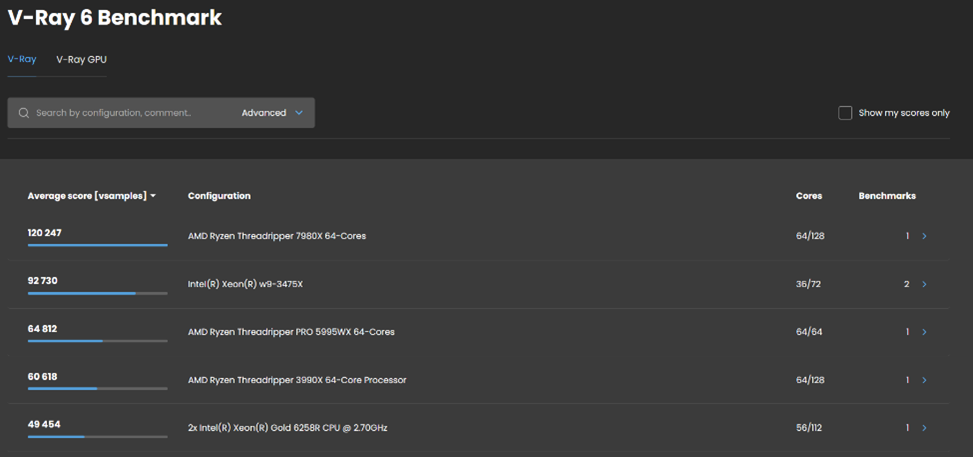The height and width of the screenshot is (457, 973).
Task: Click Intel Xeon w9-3475X configuration entry
Action: (x=245, y=284)
